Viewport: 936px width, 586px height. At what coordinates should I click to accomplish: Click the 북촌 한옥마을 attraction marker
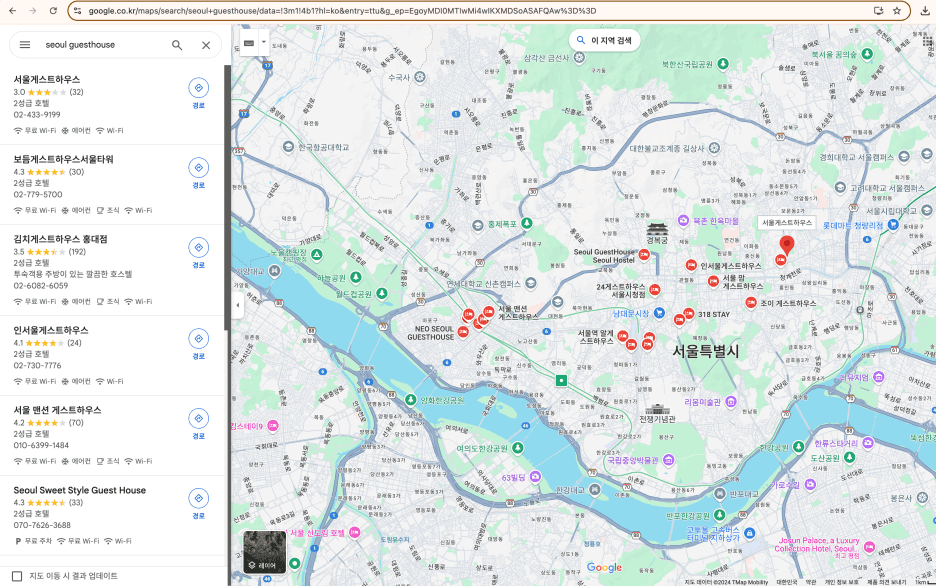click(683, 221)
